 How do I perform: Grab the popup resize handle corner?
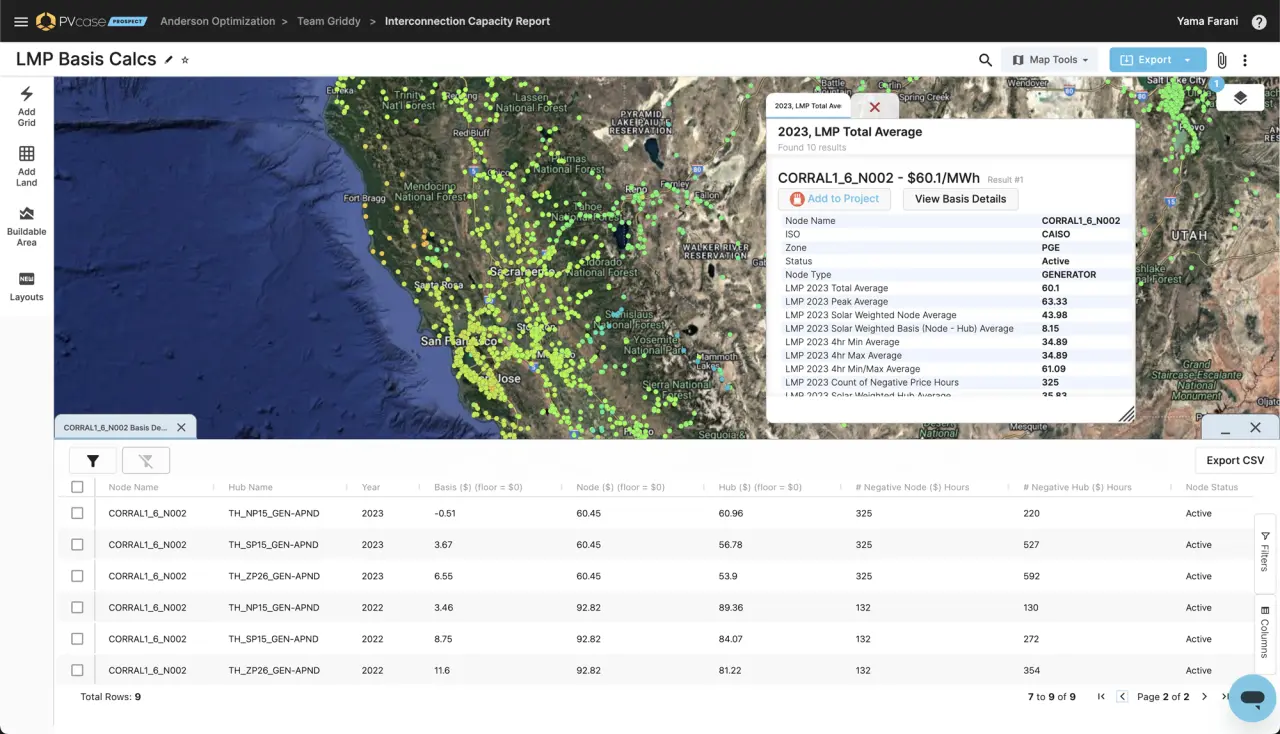1126,413
